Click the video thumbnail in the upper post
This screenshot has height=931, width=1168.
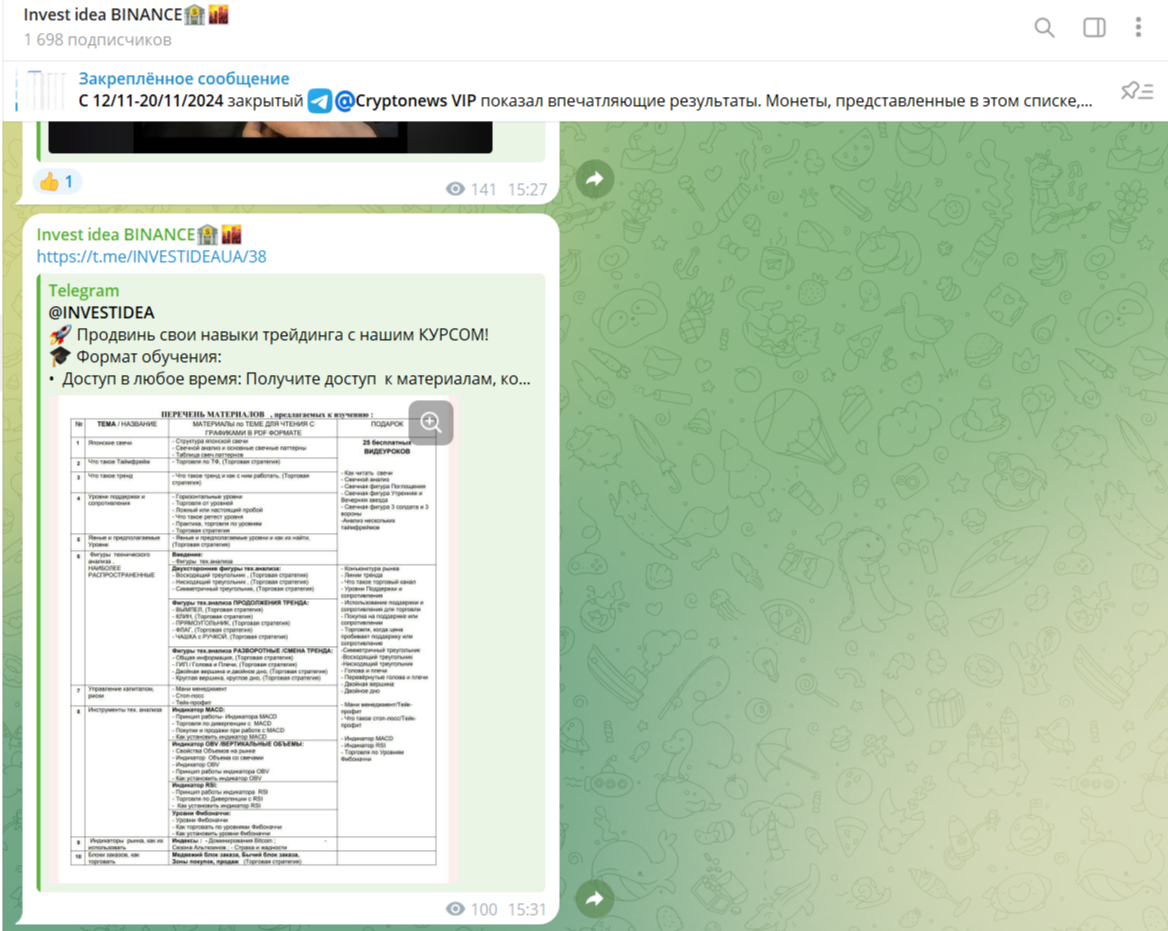[270, 137]
